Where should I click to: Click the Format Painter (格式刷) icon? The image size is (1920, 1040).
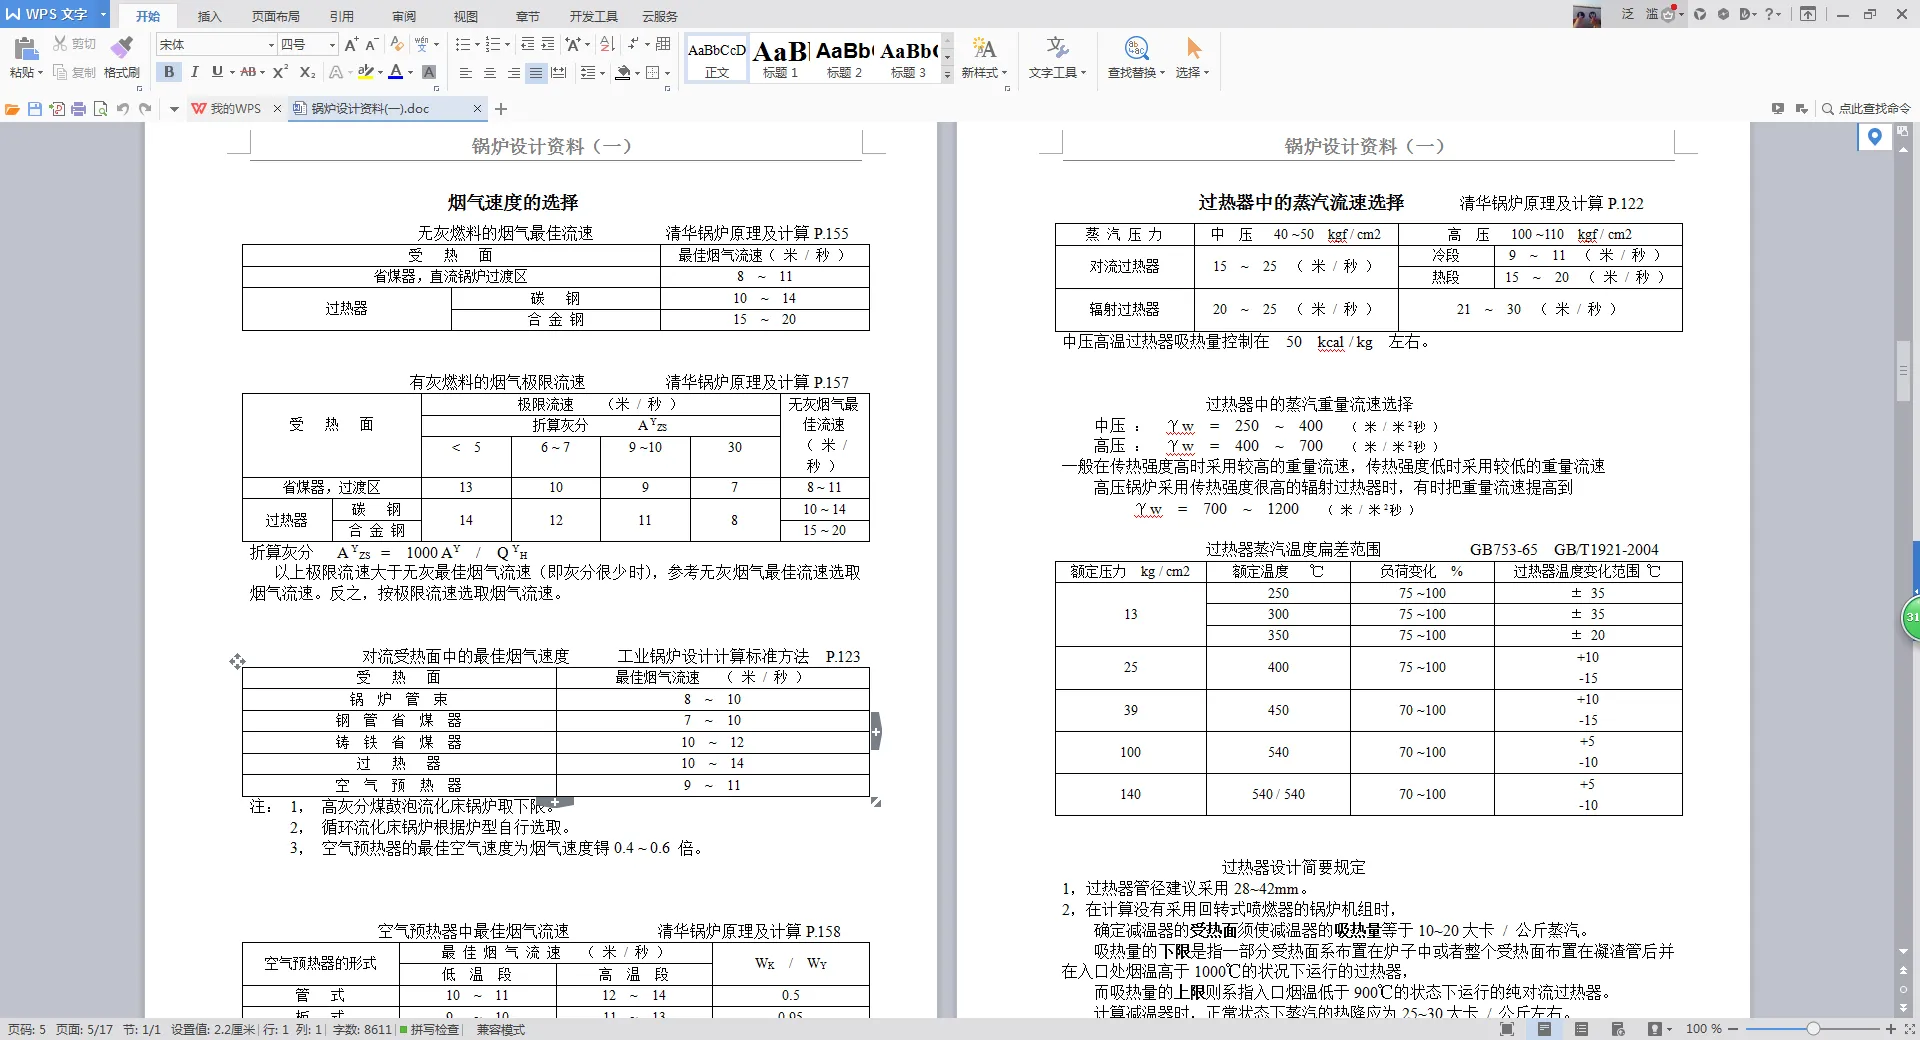pos(121,48)
